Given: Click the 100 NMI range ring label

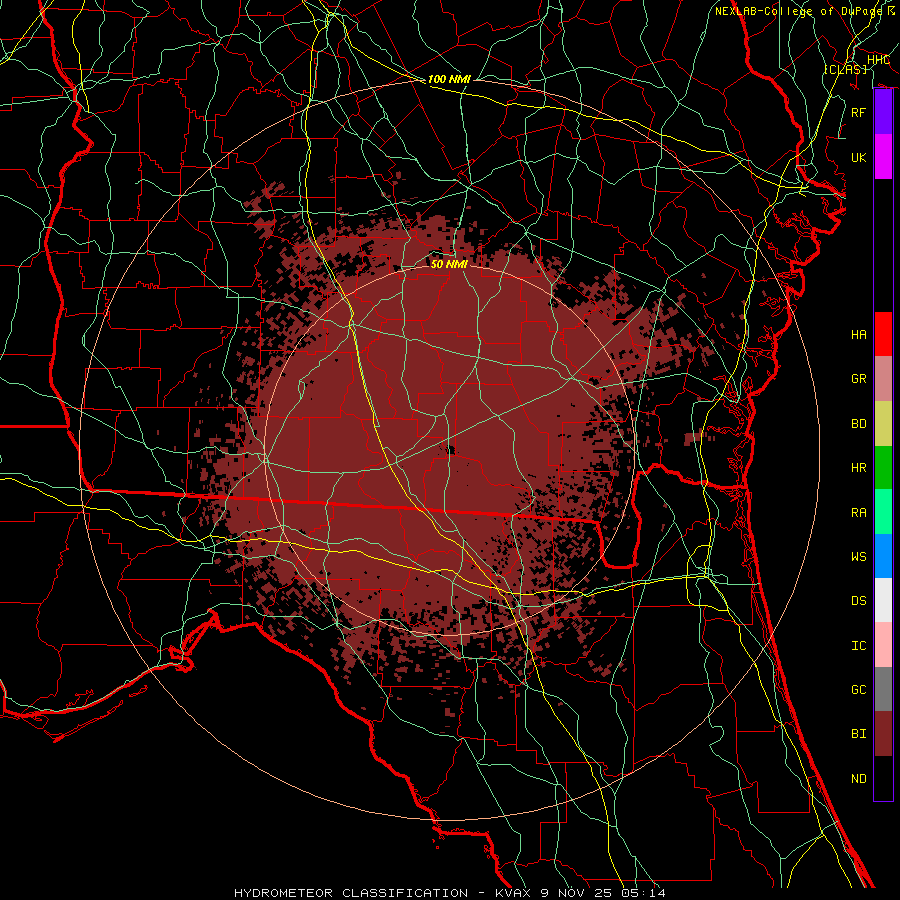Looking at the screenshot, I should 449,79.
